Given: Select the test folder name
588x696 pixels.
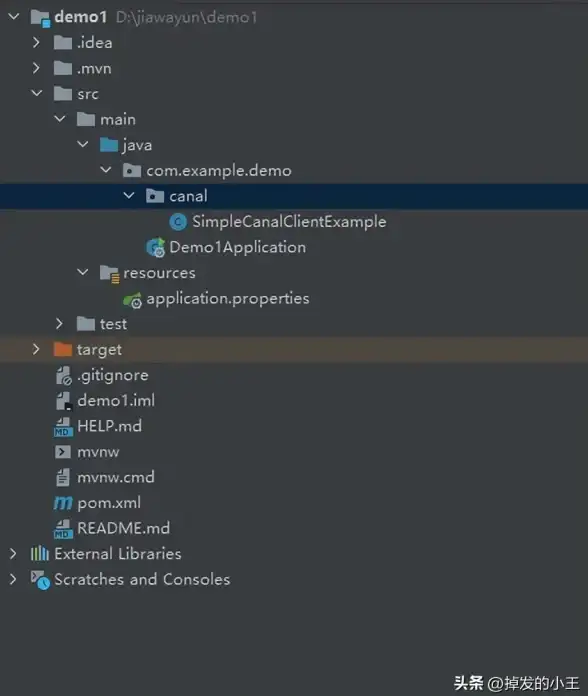Looking at the screenshot, I should click(114, 324).
